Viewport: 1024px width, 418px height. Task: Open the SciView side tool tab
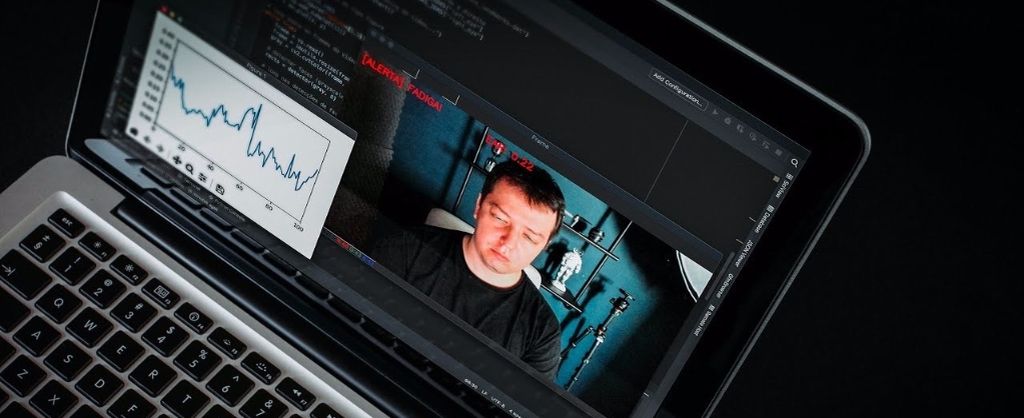[x=782, y=187]
